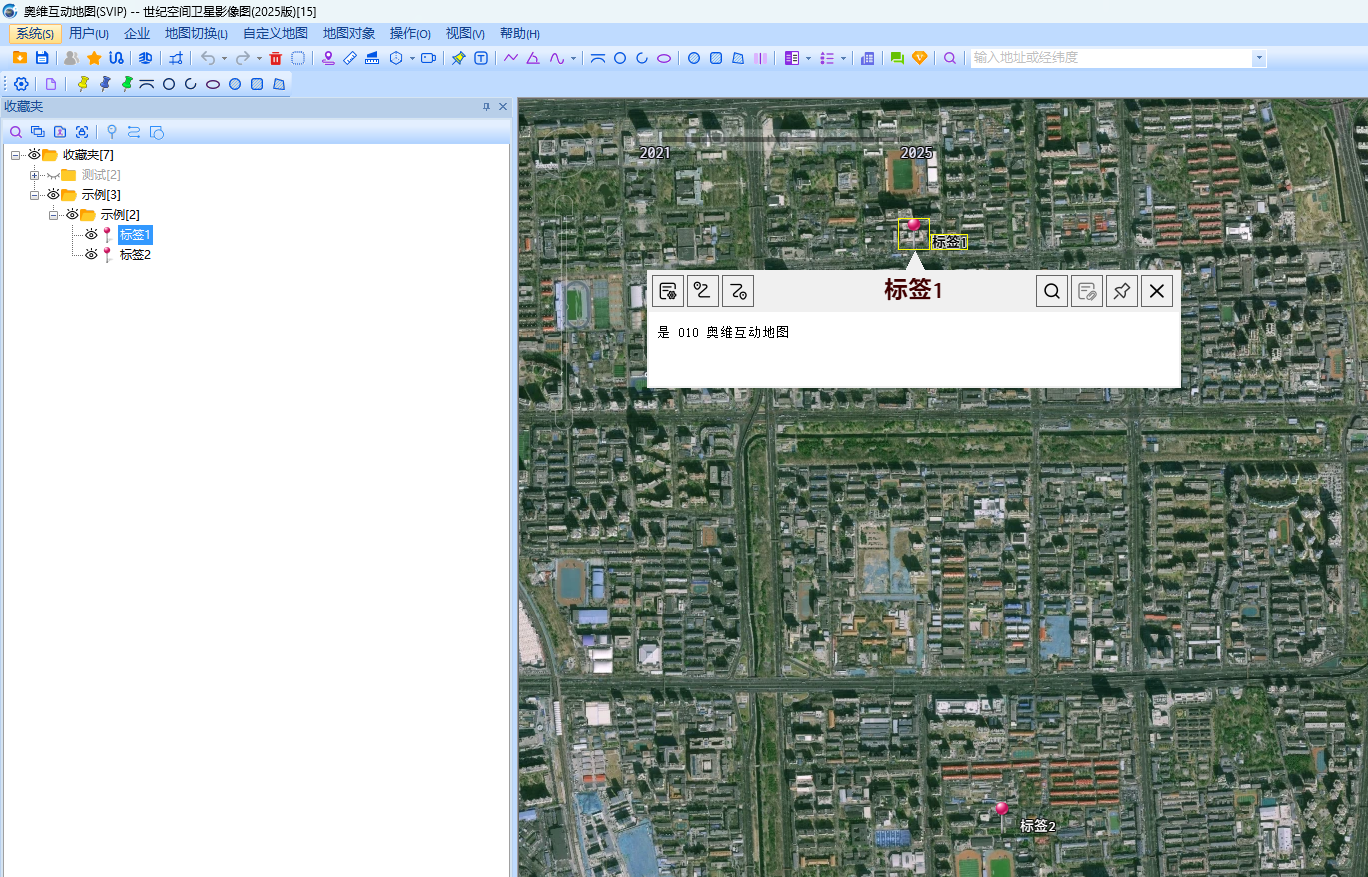Click the gear settings icon in second toolbar
Viewport: 1368px width, 877px height.
(x=21, y=84)
